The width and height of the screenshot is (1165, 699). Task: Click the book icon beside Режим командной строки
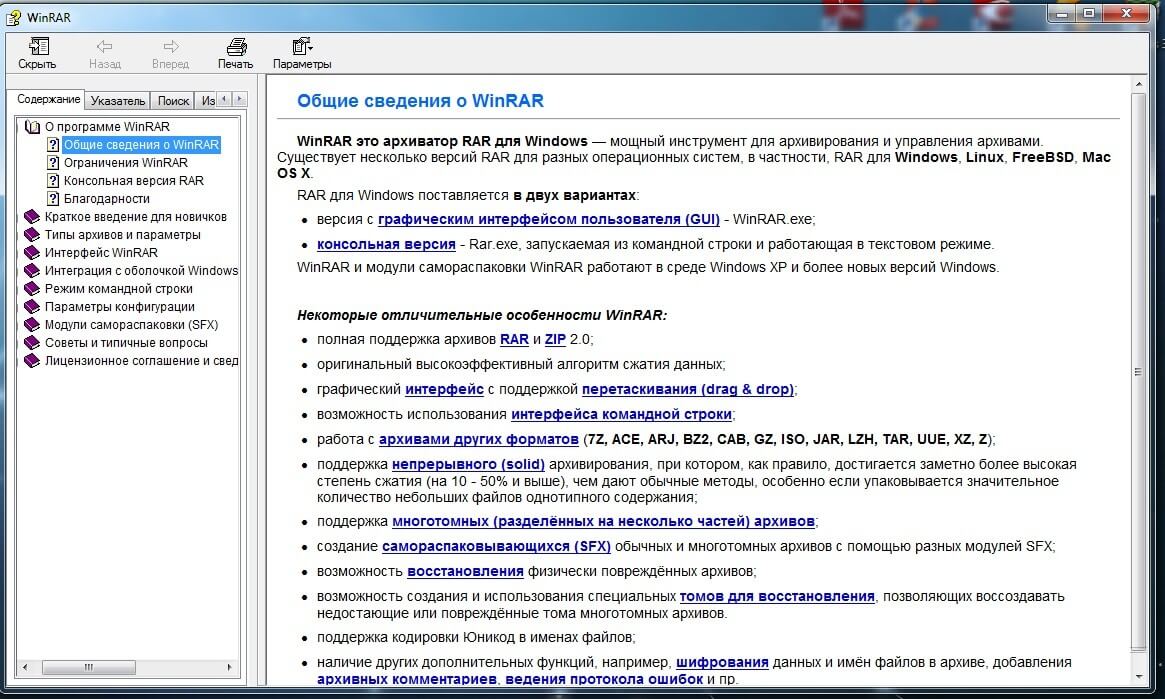[32, 289]
